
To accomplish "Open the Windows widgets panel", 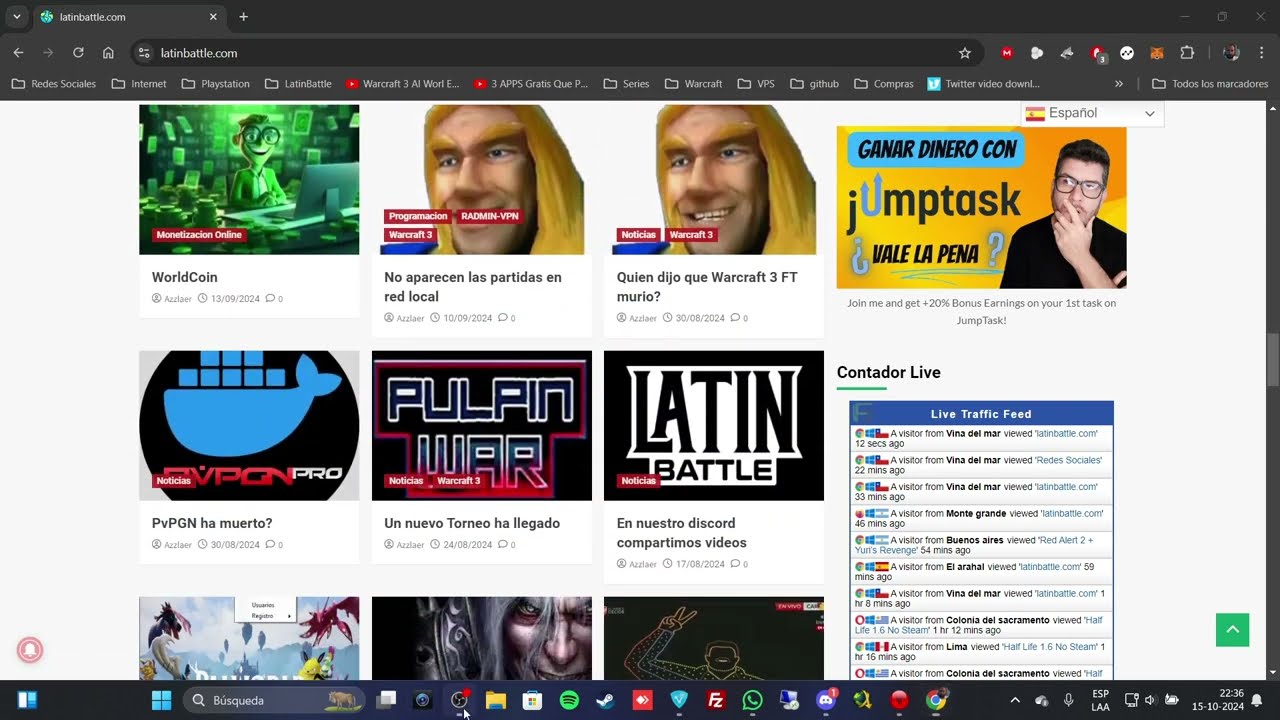I will [x=28, y=700].
